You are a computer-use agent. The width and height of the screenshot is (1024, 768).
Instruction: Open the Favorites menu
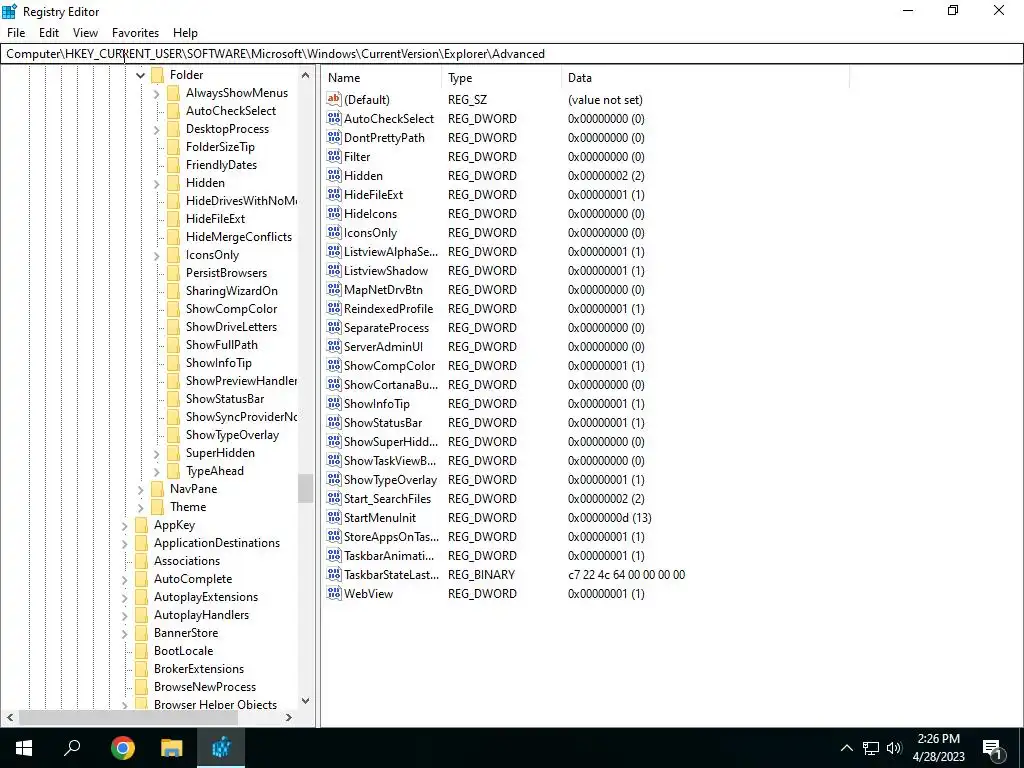pyautogui.click(x=135, y=33)
